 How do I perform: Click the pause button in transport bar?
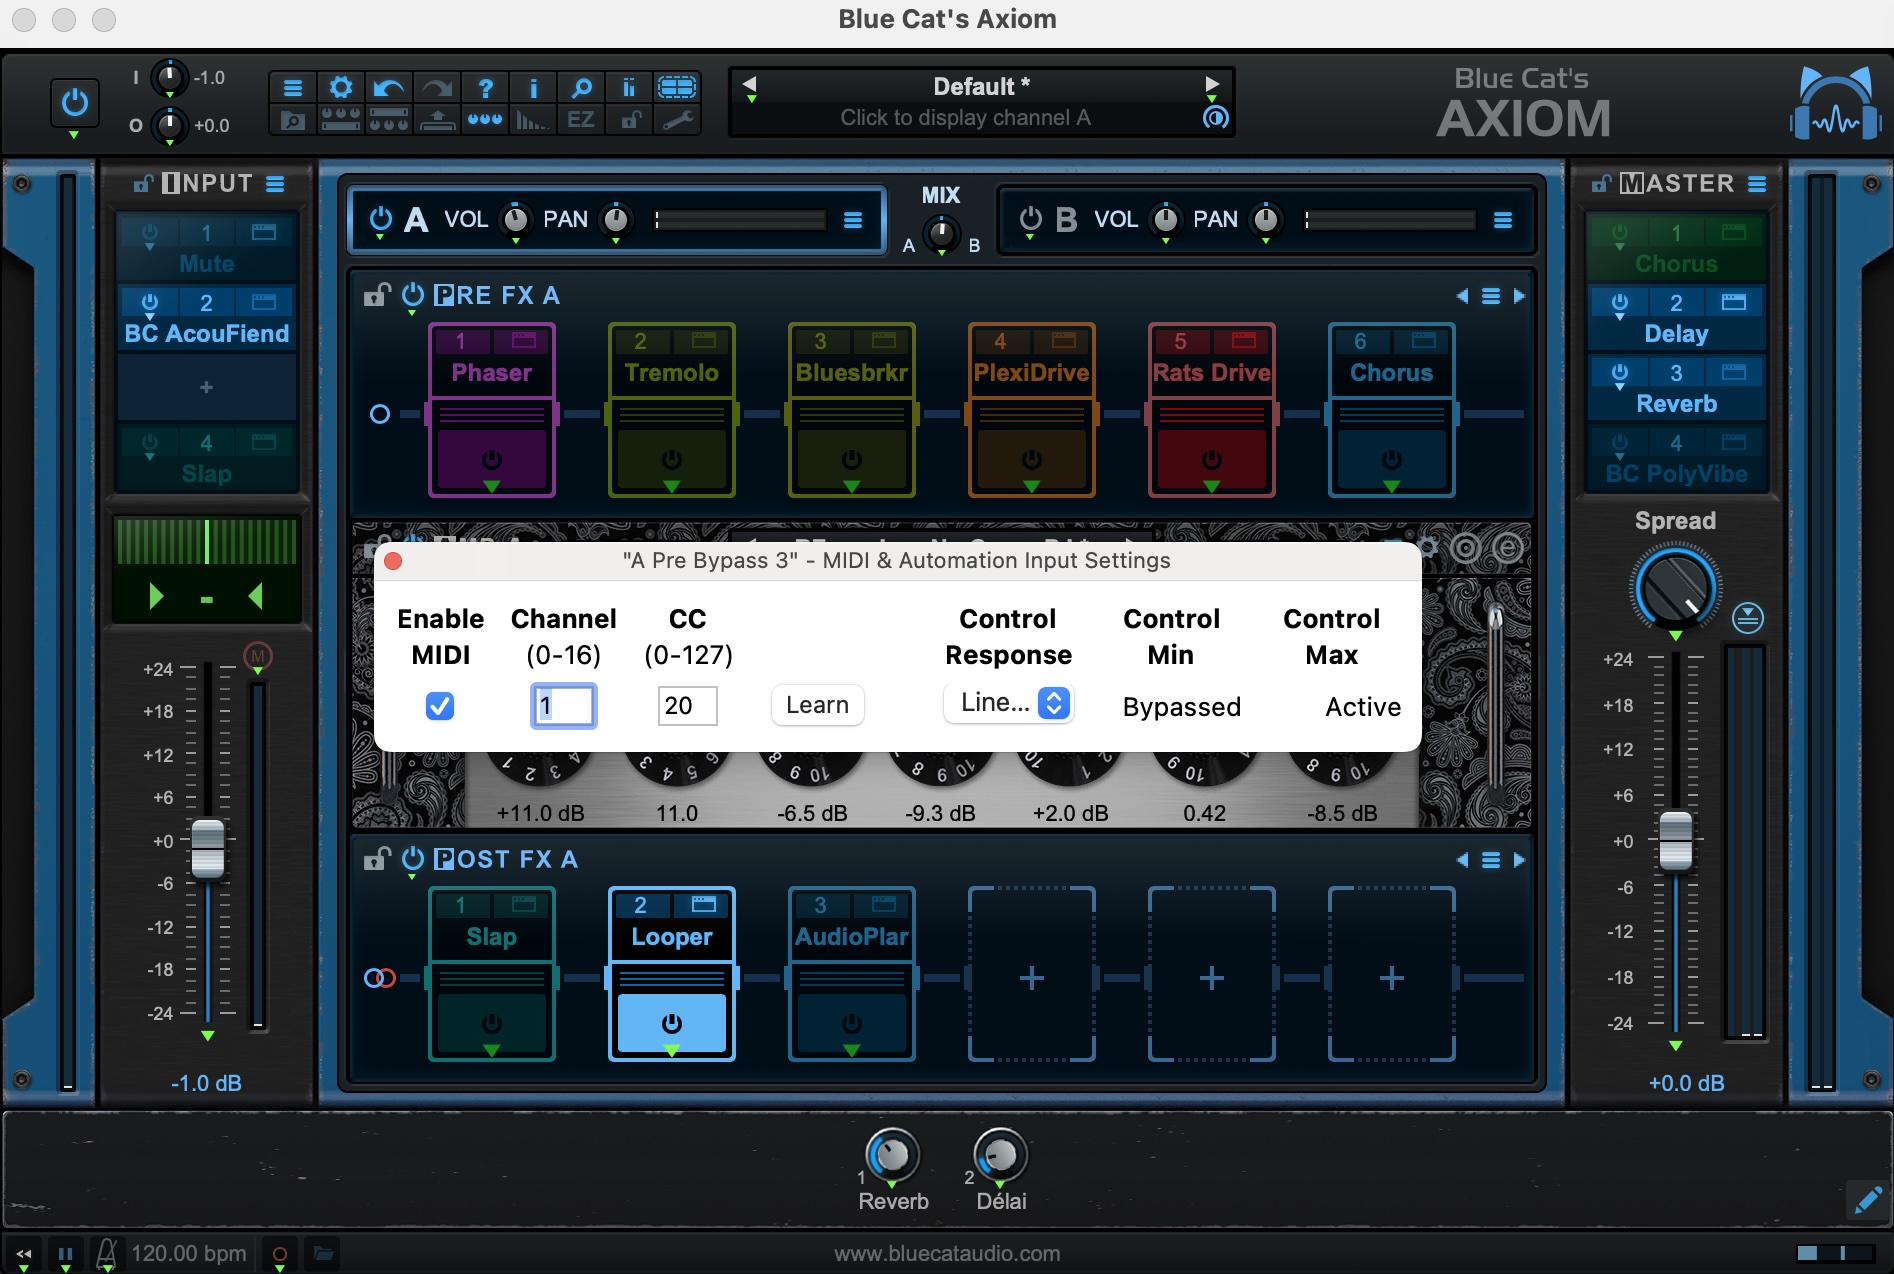[65, 1253]
